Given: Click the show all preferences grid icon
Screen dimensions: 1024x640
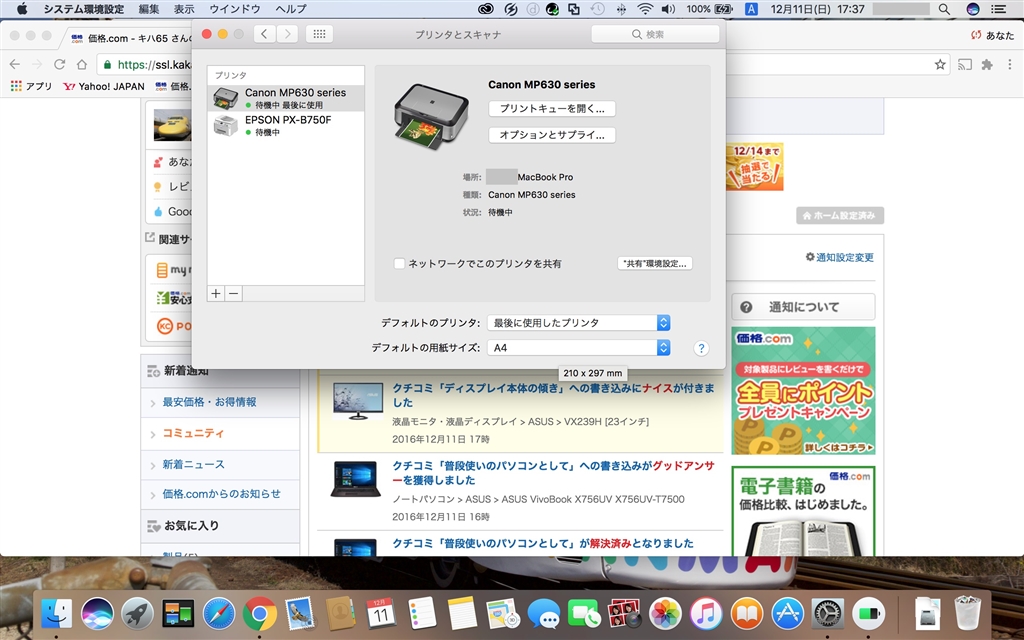Looking at the screenshot, I should 319,34.
